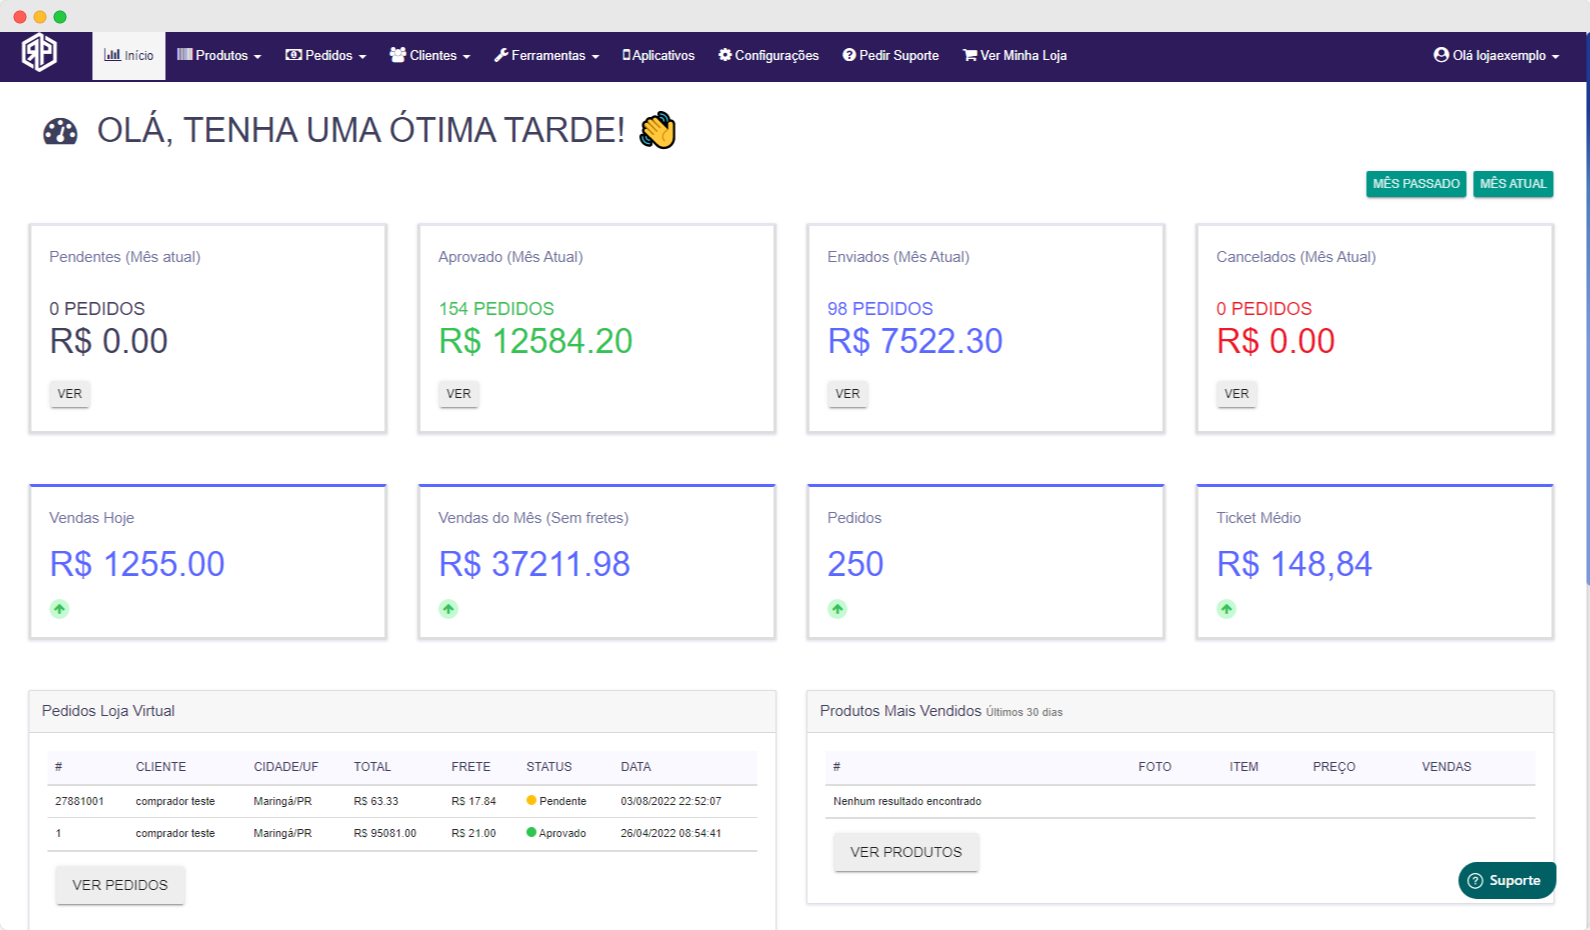1590x930 pixels.
Task: Click the people icon next to Clientes
Action: click(x=398, y=55)
